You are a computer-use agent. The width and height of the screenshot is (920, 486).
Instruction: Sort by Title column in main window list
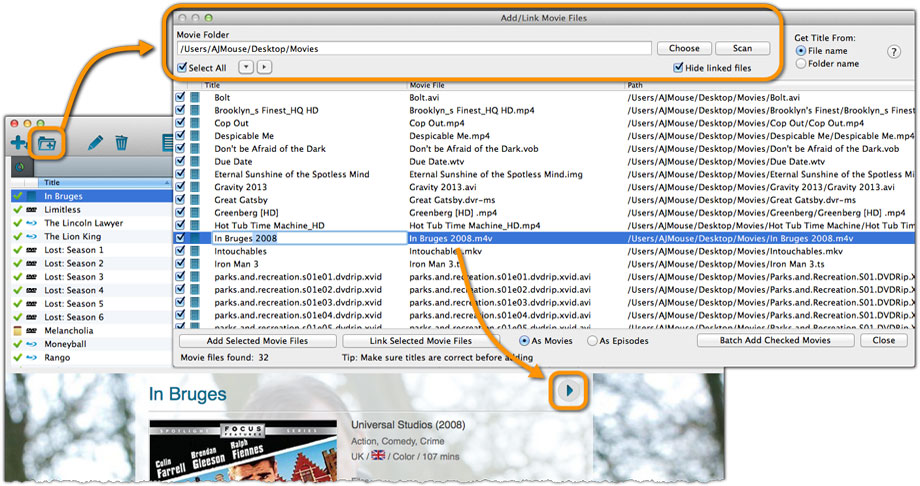coord(104,183)
